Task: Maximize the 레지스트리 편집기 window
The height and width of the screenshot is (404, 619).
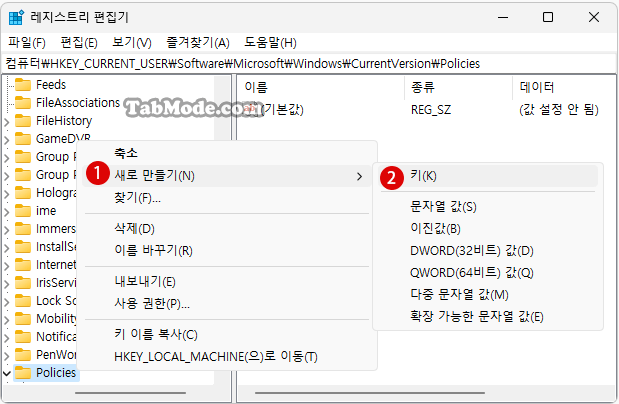Action: click(x=548, y=17)
